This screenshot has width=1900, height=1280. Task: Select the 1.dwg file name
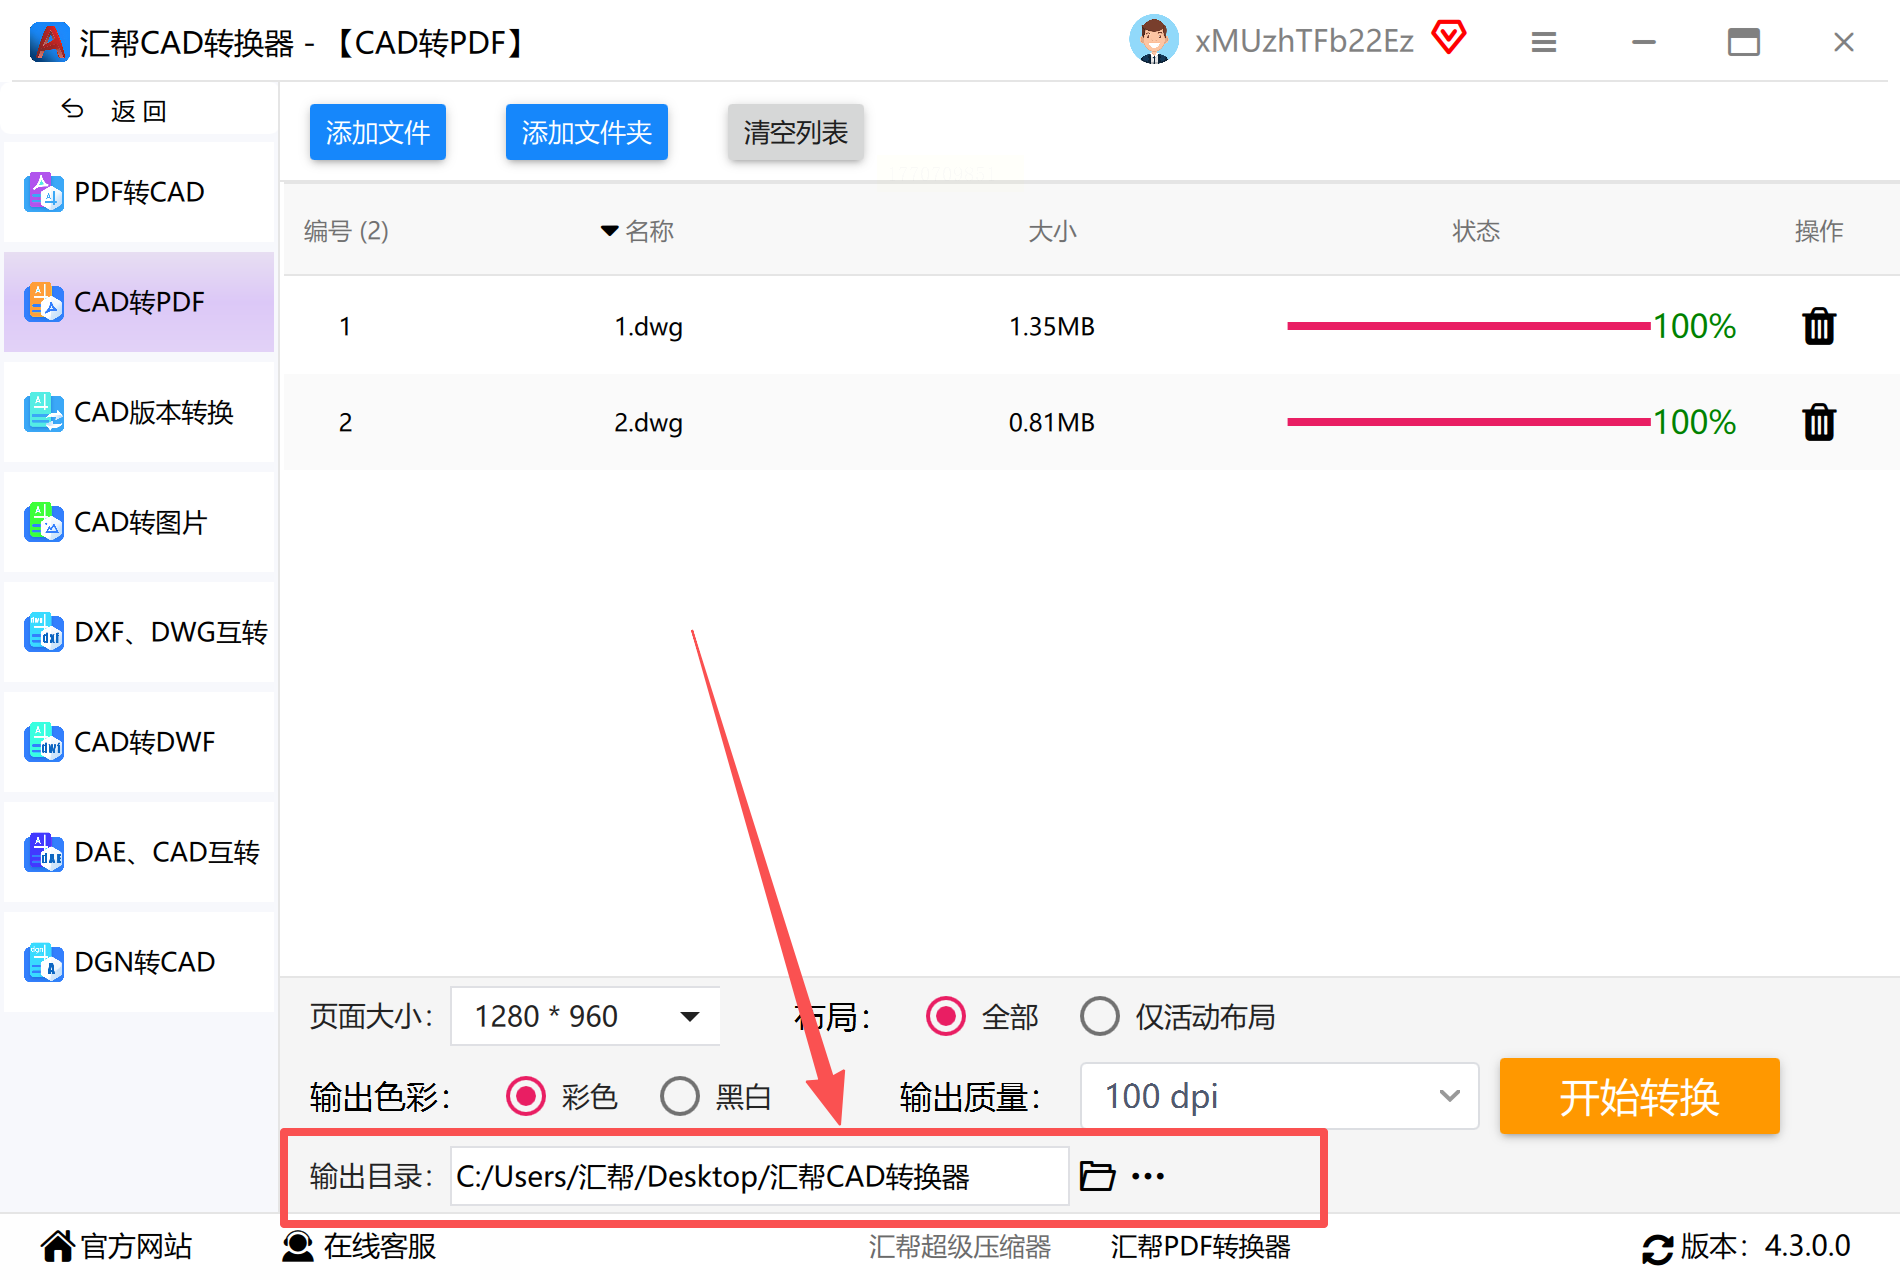pyautogui.click(x=648, y=327)
